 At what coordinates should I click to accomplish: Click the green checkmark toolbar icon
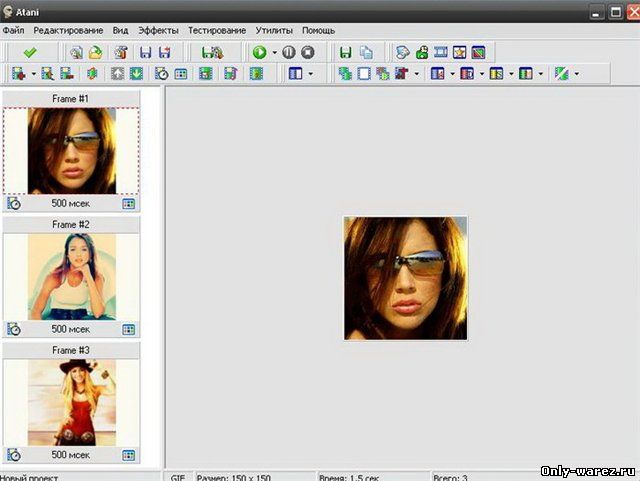click(30, 52)
